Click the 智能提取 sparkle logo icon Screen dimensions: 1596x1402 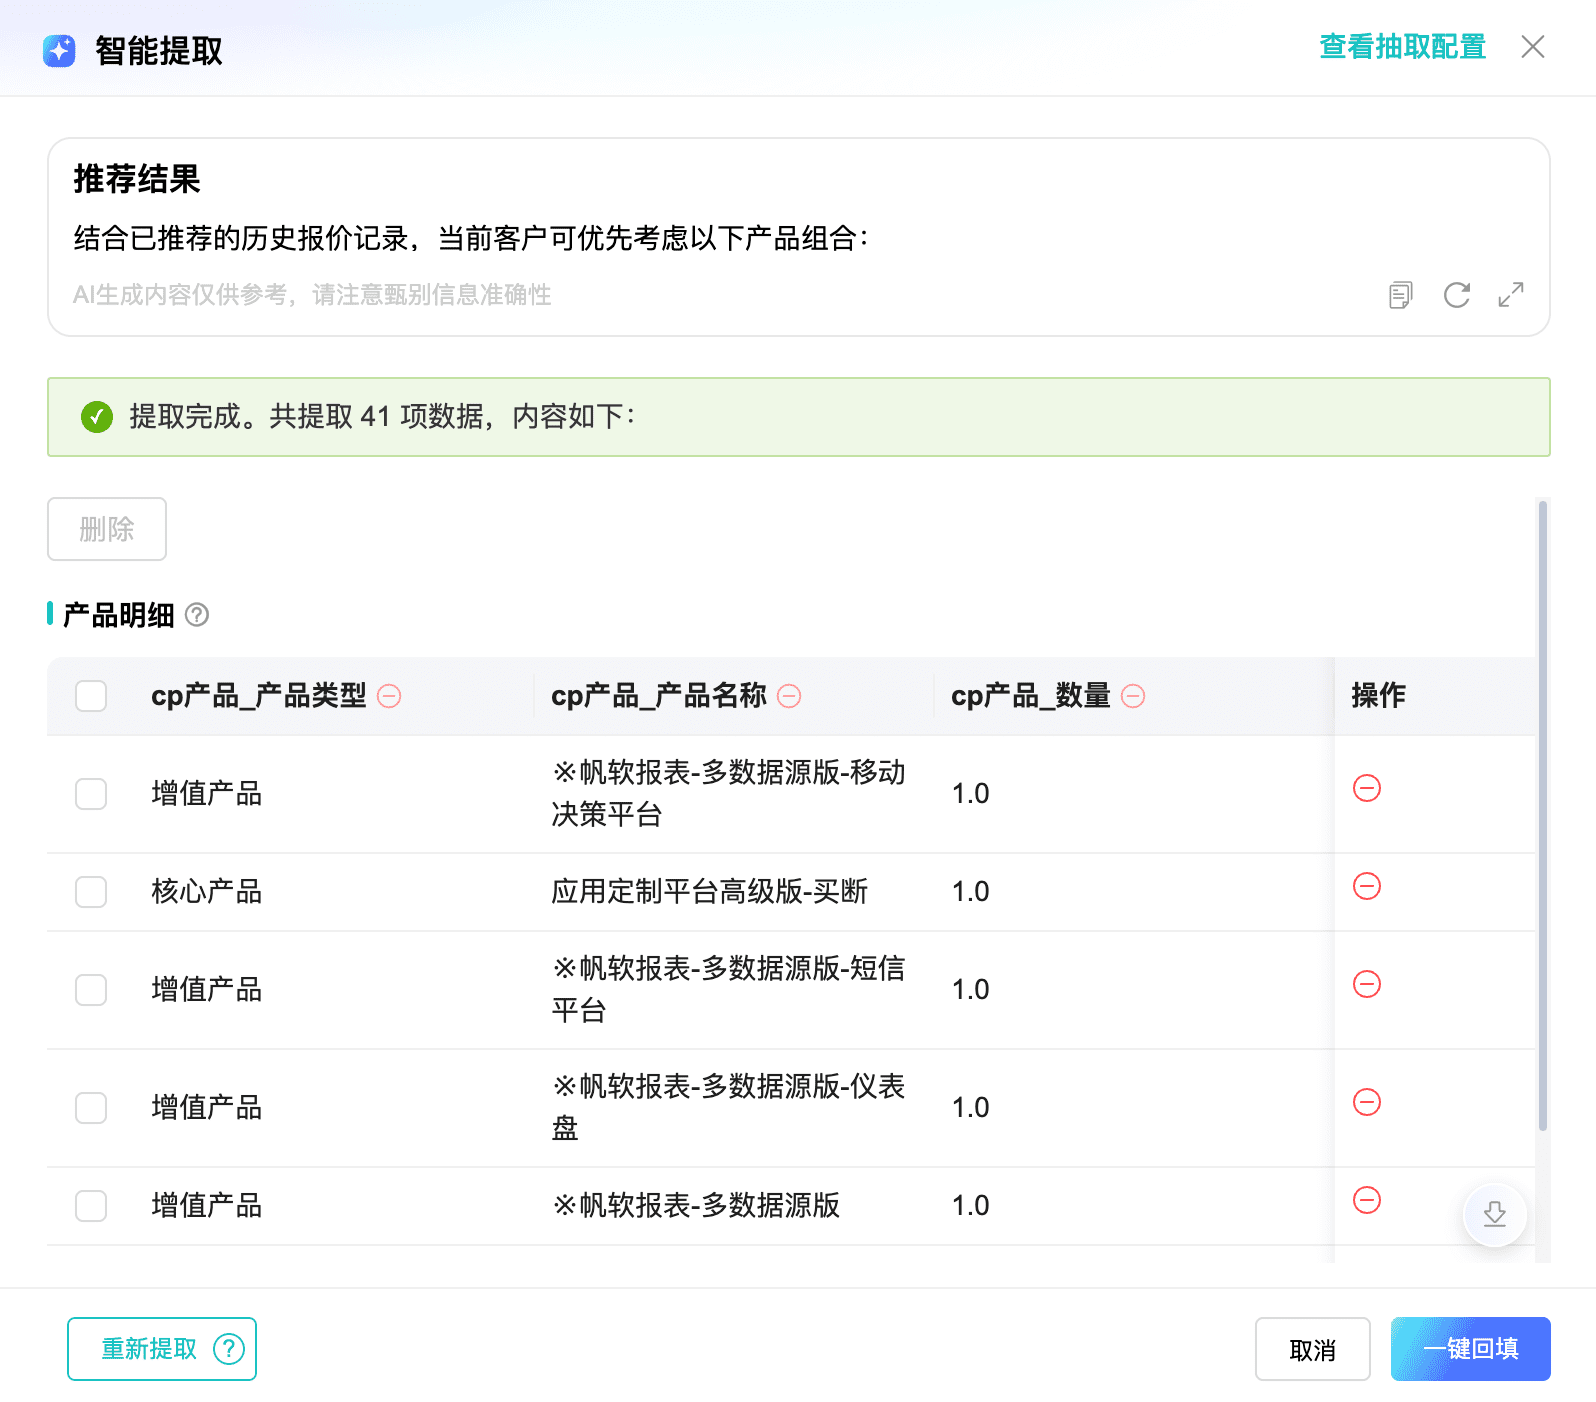(59, 51)
